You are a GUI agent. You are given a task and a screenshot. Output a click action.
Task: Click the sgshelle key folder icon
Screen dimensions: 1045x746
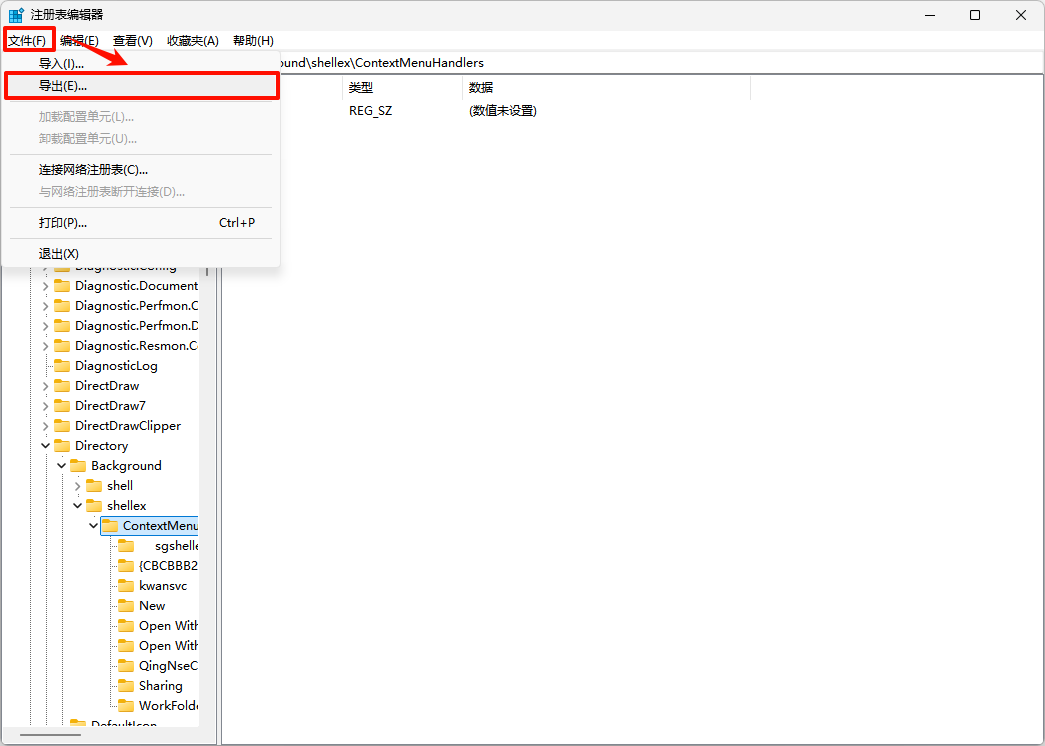click(126, 546)
